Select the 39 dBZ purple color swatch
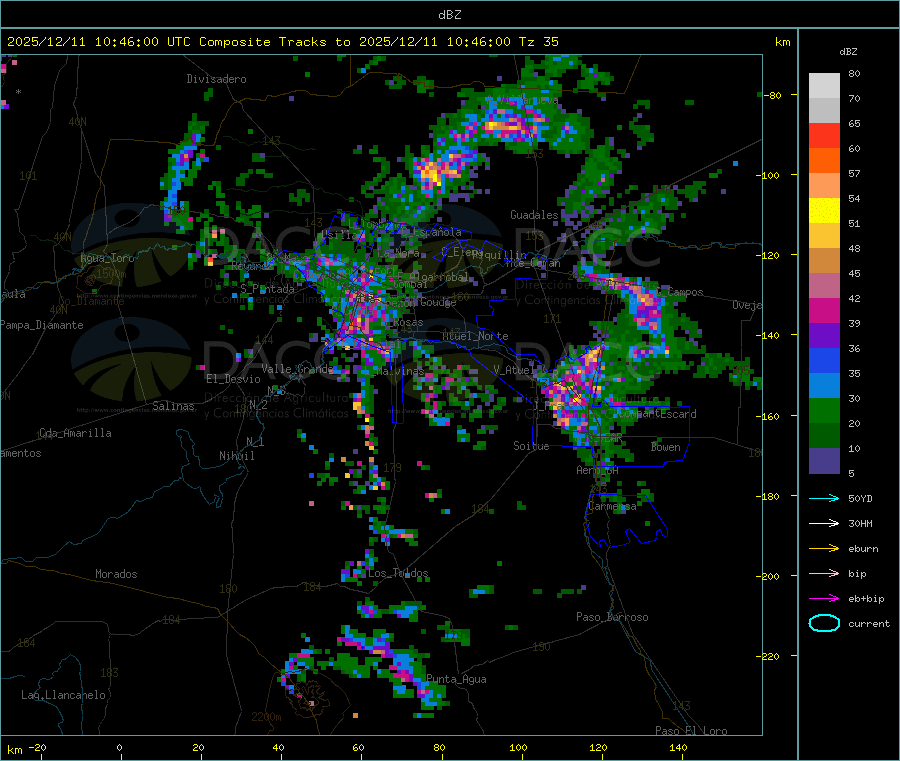This screenshot has width=900, height=761. click(x=824, y=336)
